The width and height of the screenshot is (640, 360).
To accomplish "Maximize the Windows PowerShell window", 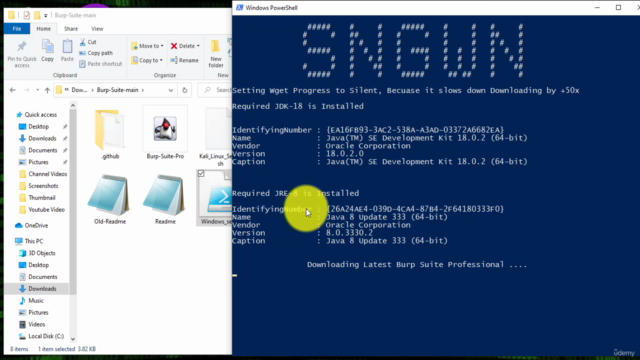I will 618,7.
